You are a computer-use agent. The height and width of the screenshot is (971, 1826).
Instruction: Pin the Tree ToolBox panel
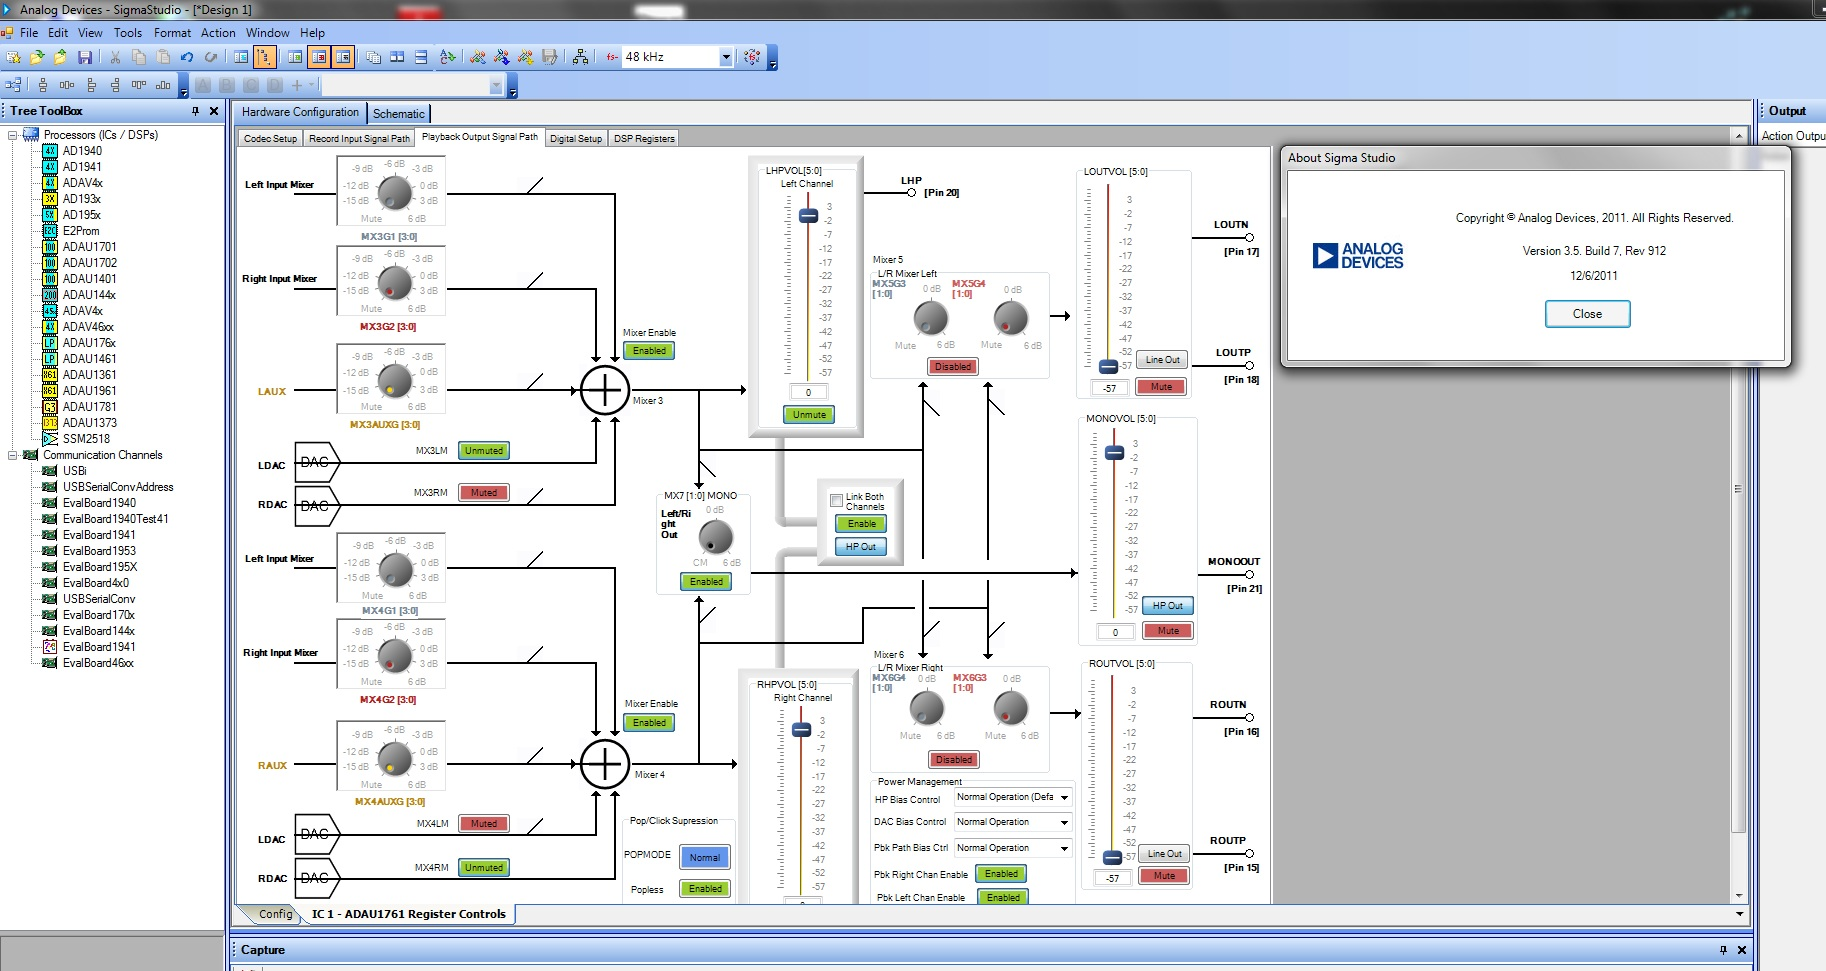click(195, 111)
